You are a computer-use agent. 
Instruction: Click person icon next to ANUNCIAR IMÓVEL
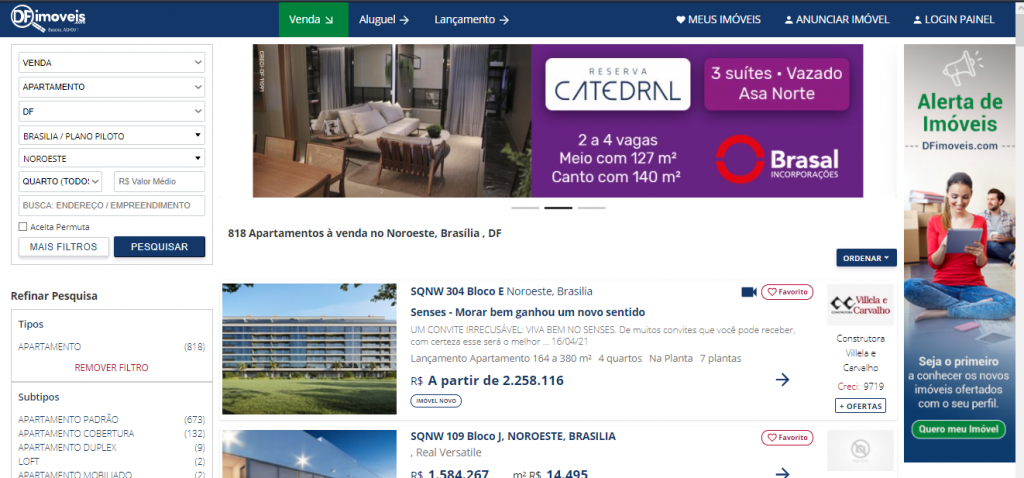[x=789, y=20]
